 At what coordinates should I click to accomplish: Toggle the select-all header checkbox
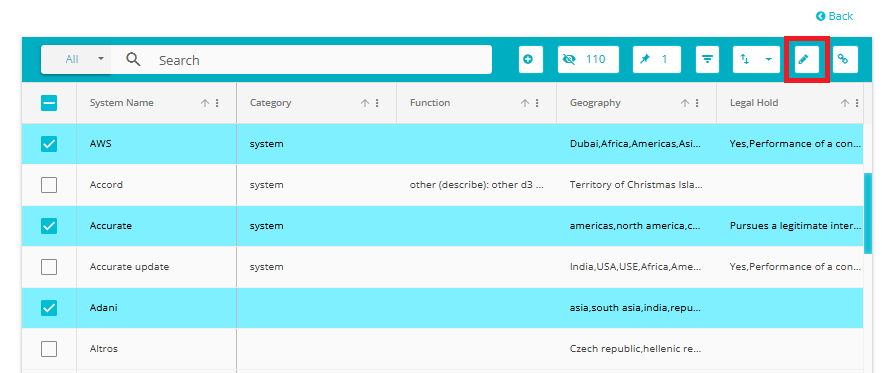[49, 103]
